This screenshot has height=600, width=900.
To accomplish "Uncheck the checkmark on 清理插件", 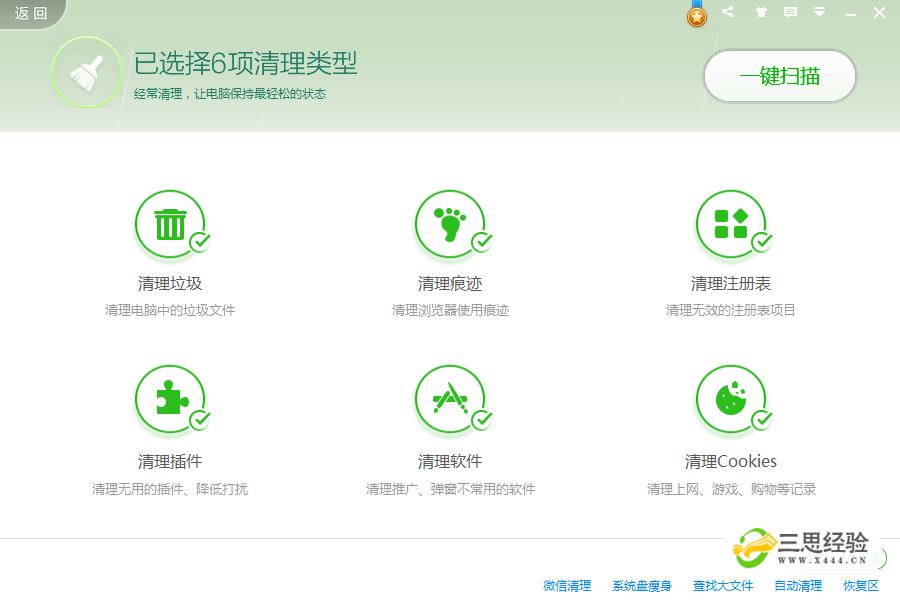I will [x=200, y=420].
